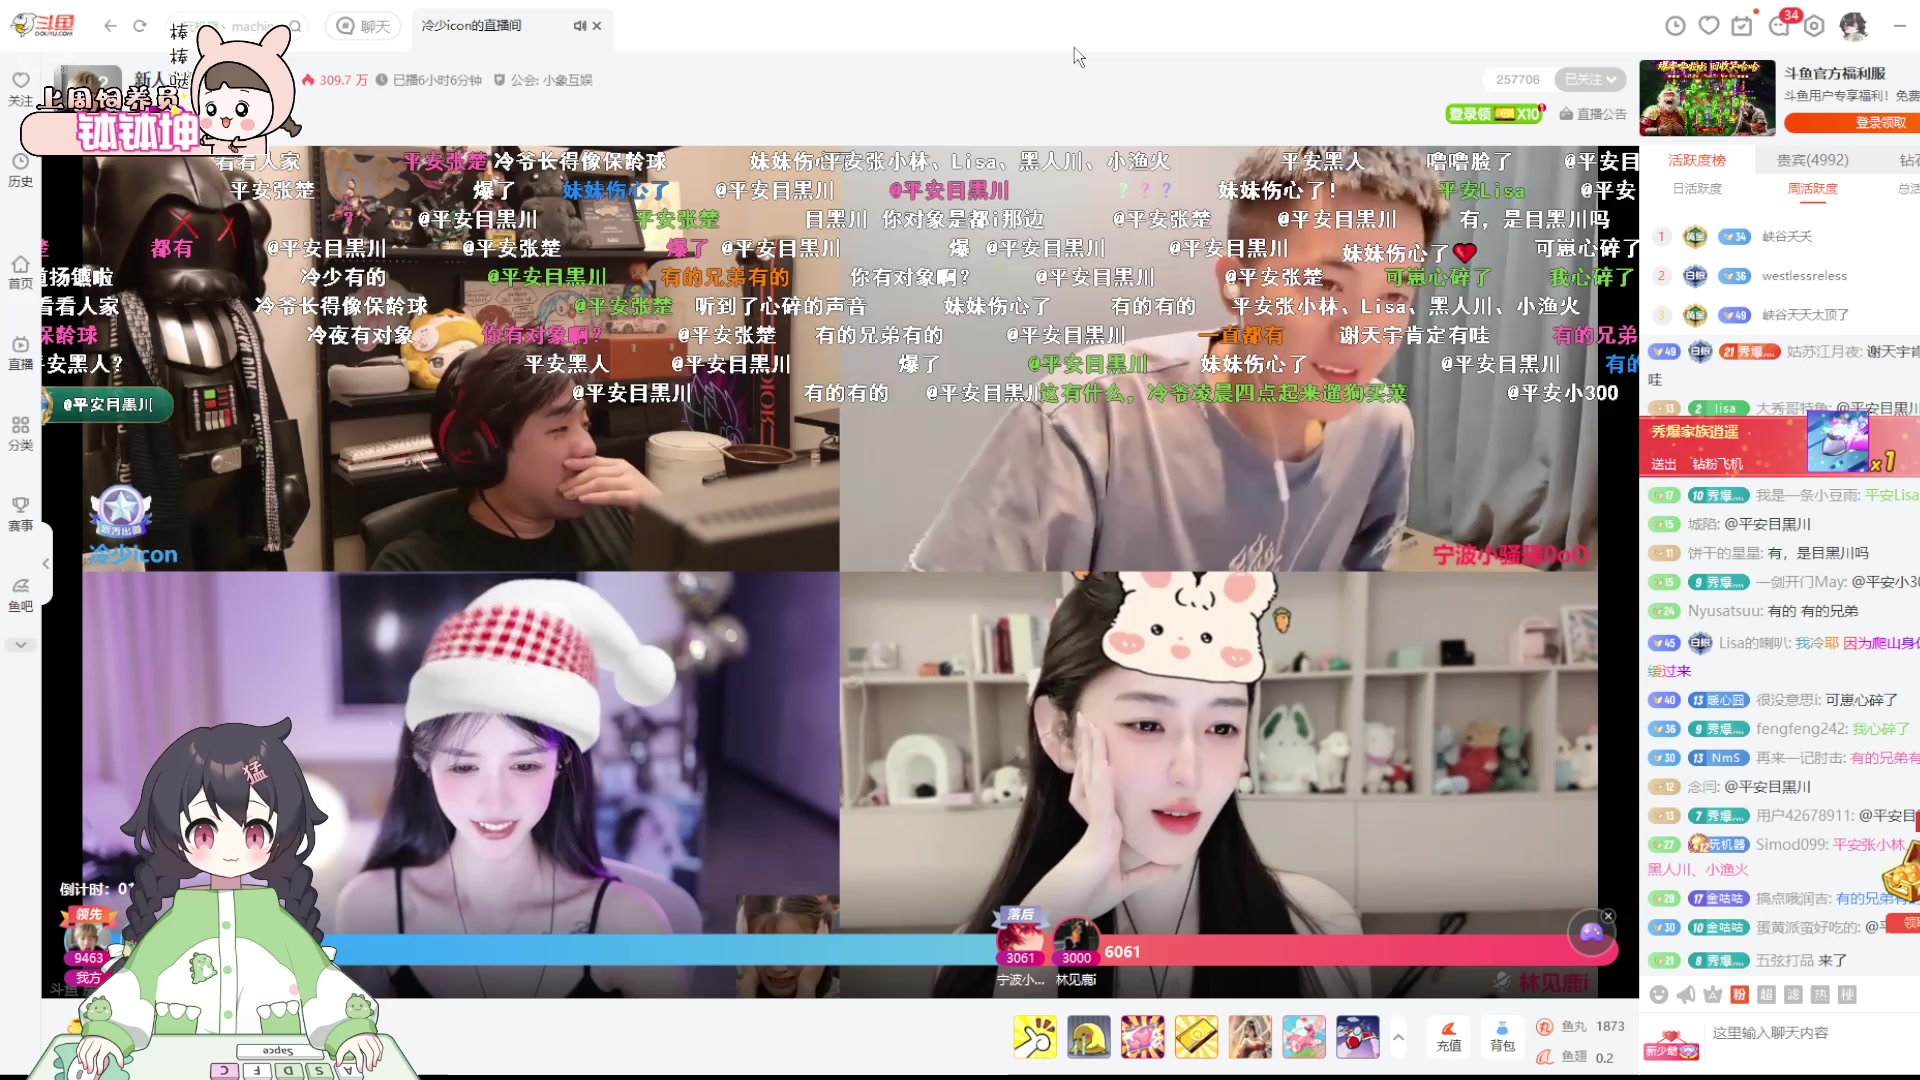
Task: Open the 聊天 chat button
Action: 364,26
